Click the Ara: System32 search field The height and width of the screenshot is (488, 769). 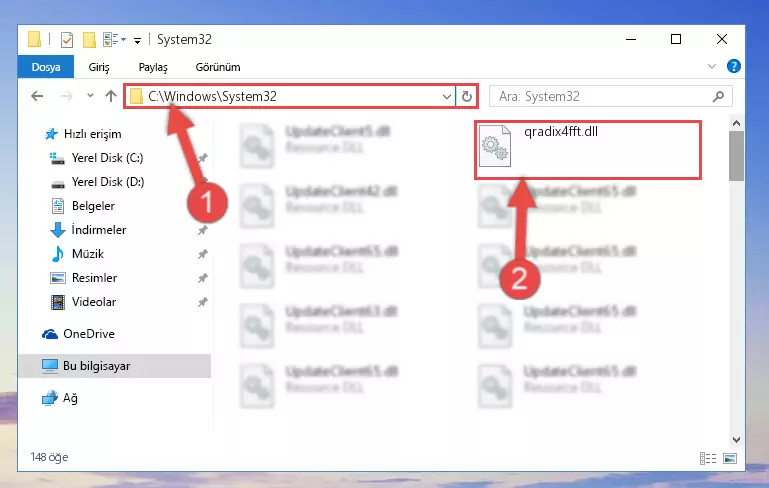pyautogui.click(x=603, y=96)
